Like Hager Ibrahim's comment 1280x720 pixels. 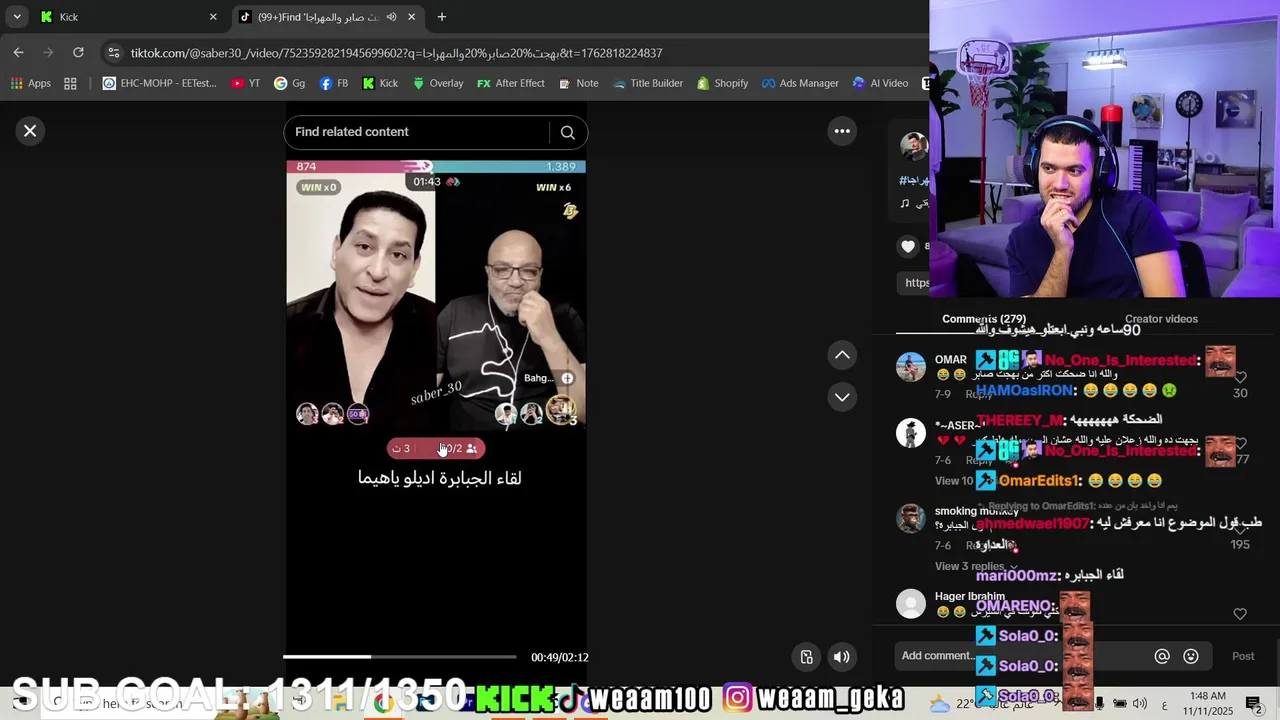coord(1240,614)
